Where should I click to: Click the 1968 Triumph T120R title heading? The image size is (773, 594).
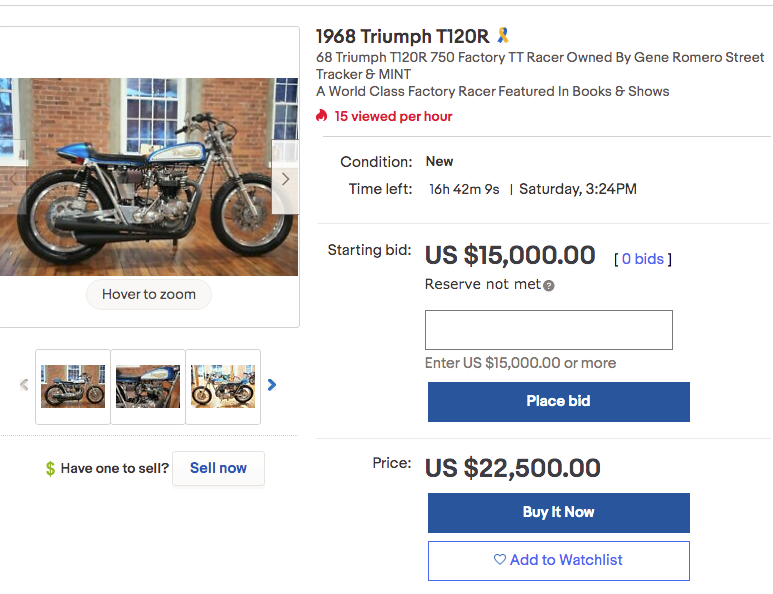[403, 37]
